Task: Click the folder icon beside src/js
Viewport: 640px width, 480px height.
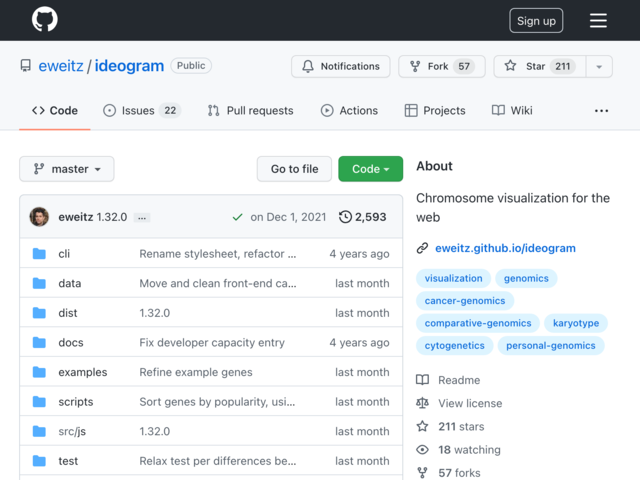Action: click(x=39, y=431)
